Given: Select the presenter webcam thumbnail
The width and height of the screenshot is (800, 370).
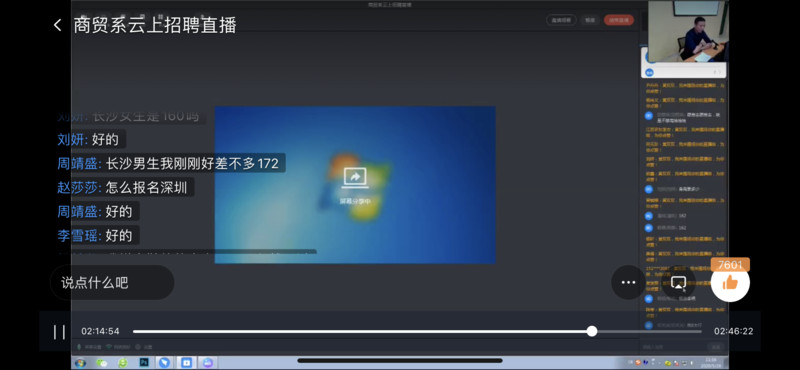Looking at the screenshot, I should click(x=688, y=31).
